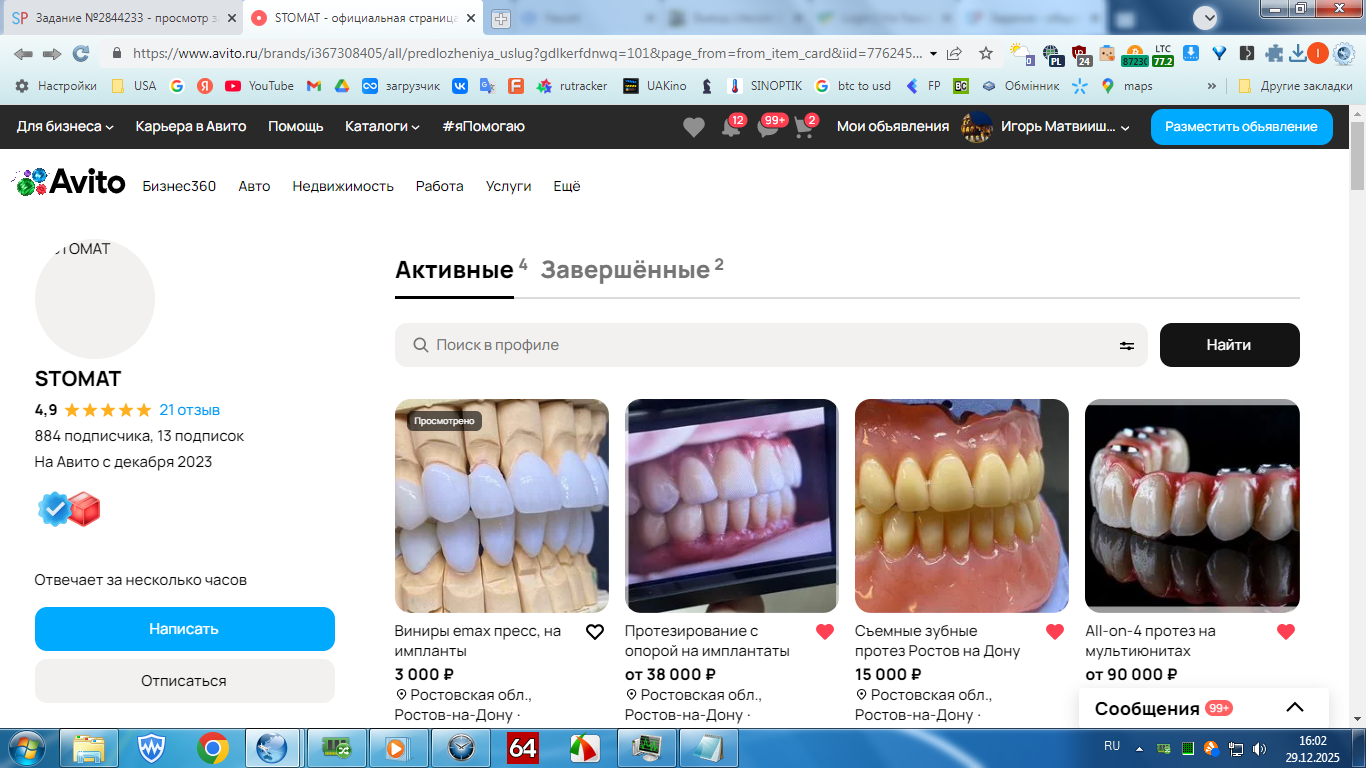Open the Google Drive bookmark icon

[341, 86]
